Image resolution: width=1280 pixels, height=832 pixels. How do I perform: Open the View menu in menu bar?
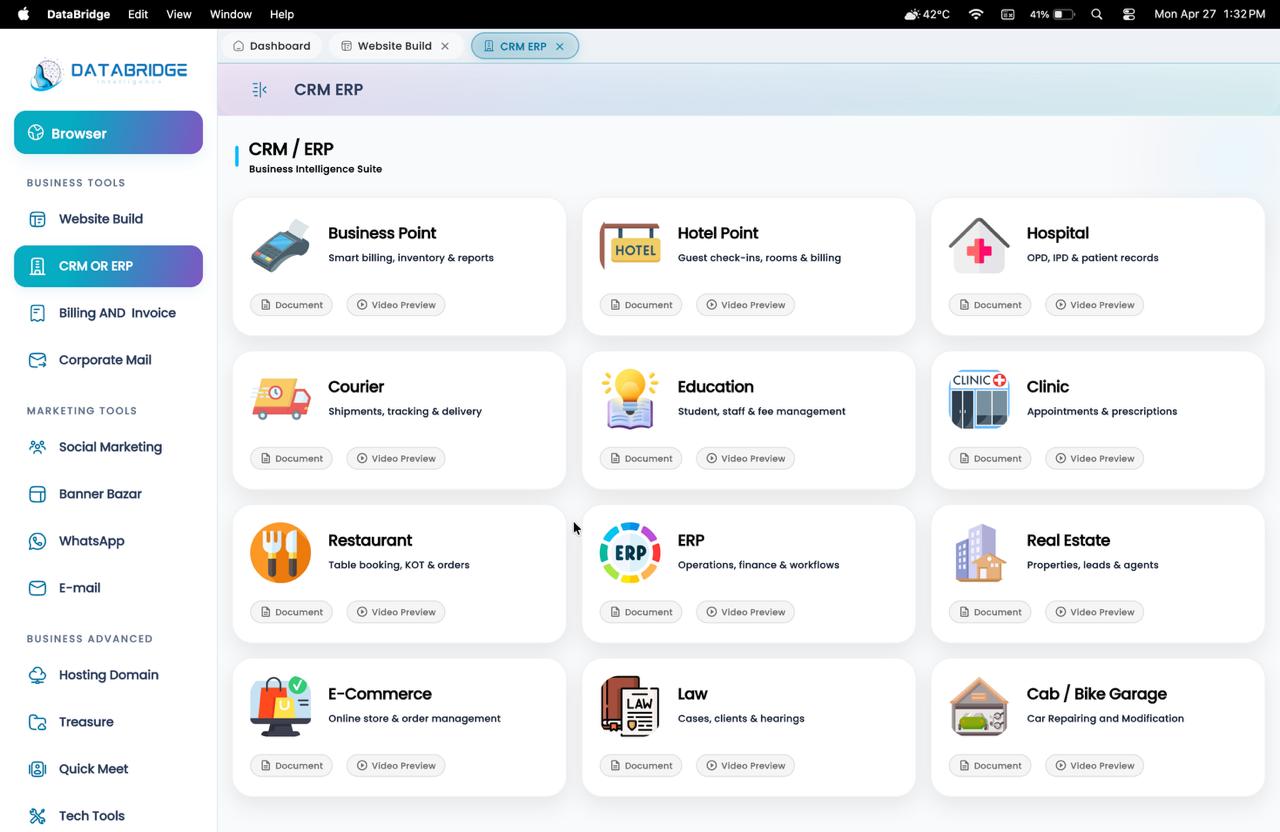(x=179, y=14)
